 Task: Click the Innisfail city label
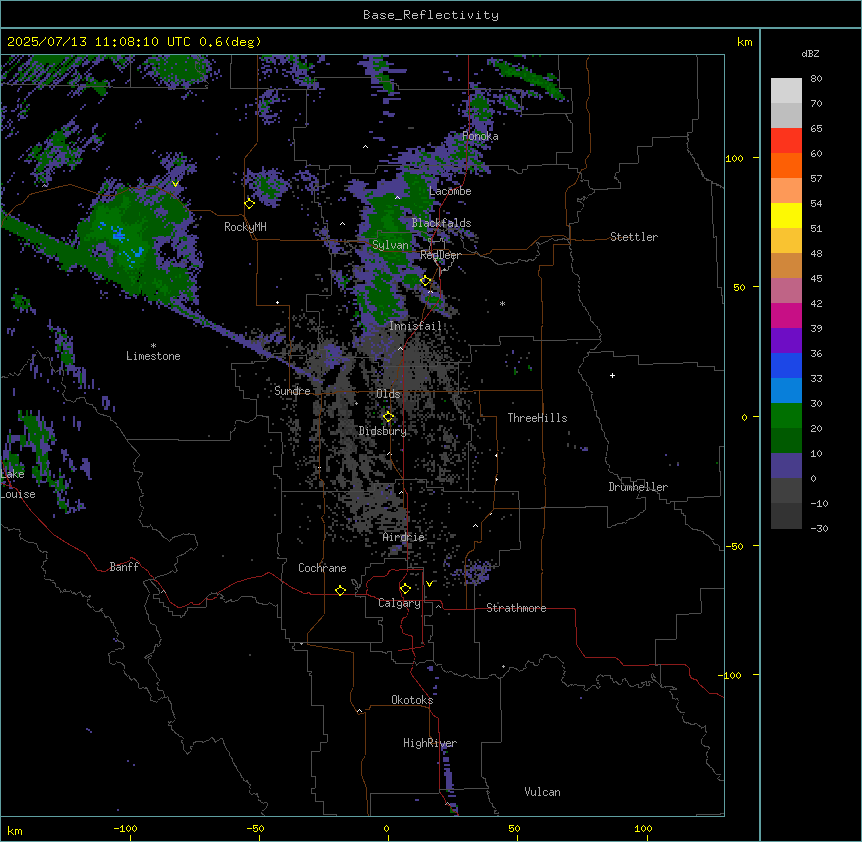(x=415, y=326)
